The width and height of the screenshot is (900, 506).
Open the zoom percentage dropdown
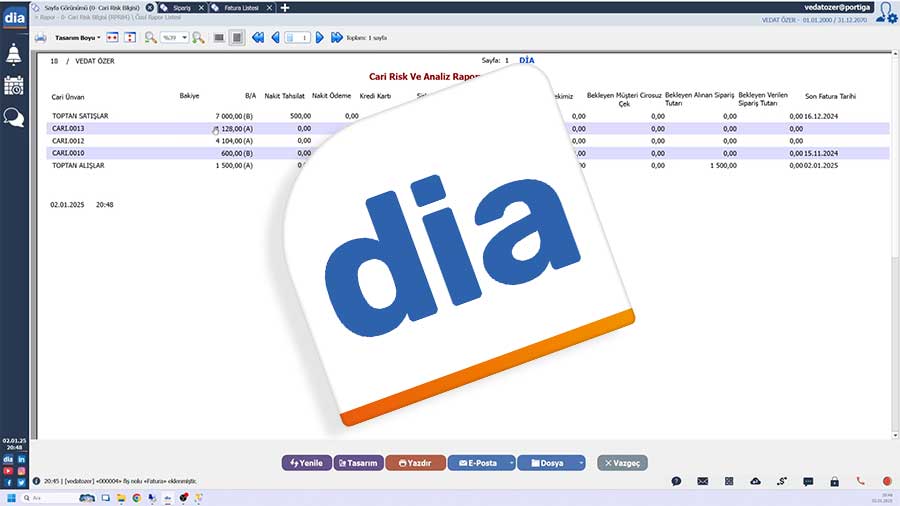(184, 38)
